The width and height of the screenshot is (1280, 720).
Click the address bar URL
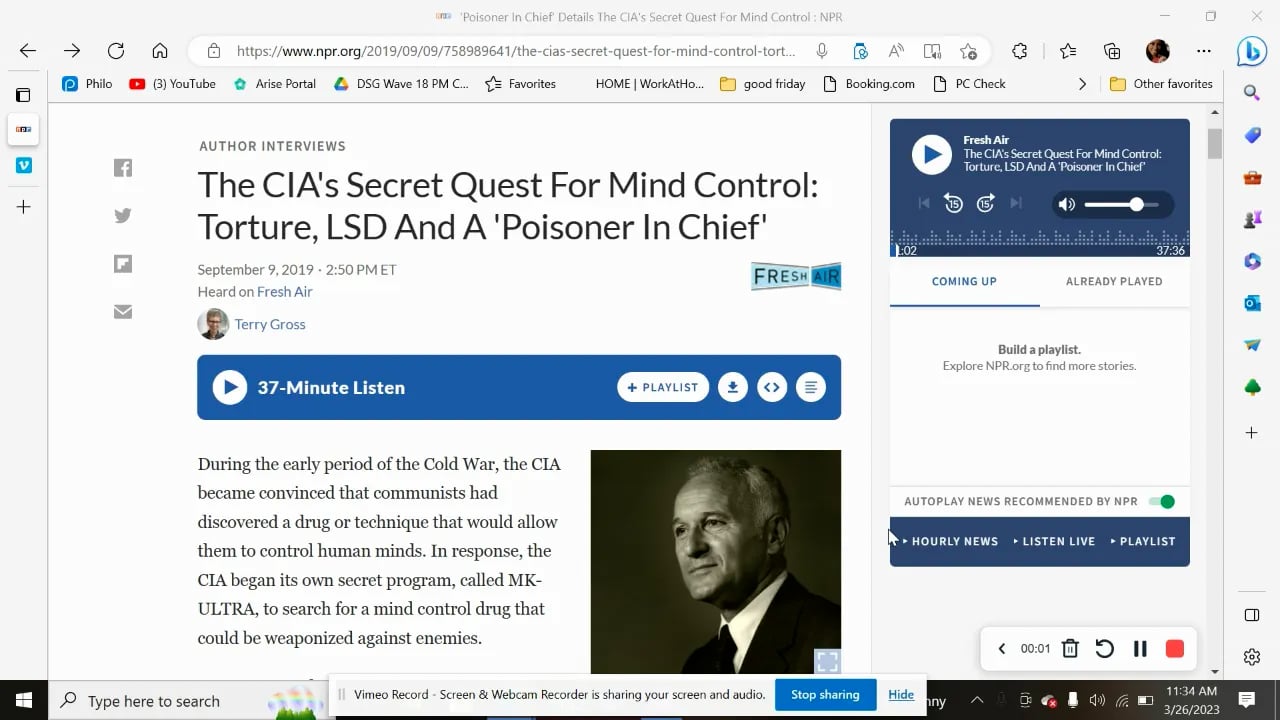[x=516, y=51]
